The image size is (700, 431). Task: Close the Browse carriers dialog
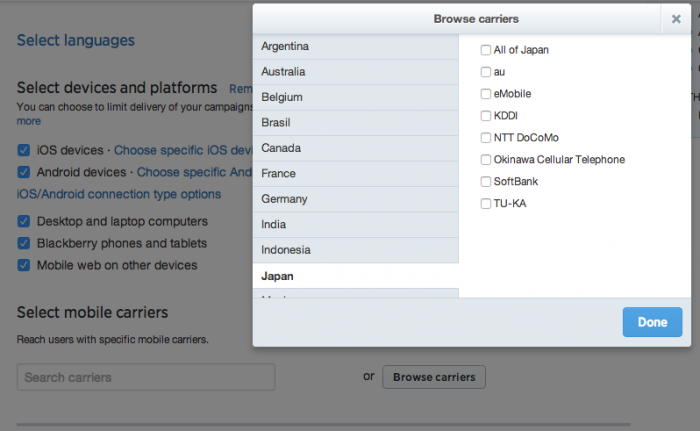pyautogui.click(x=676, y=19)
